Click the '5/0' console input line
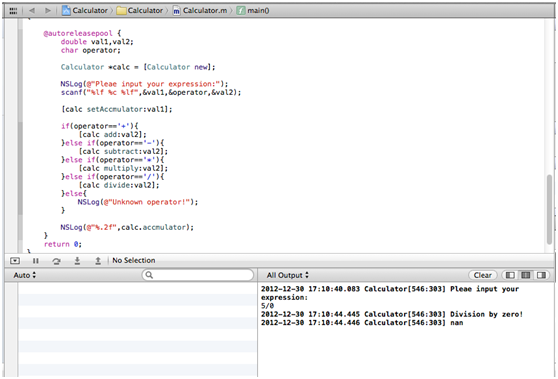The image size is (558, 379). [x=267, y=306]
